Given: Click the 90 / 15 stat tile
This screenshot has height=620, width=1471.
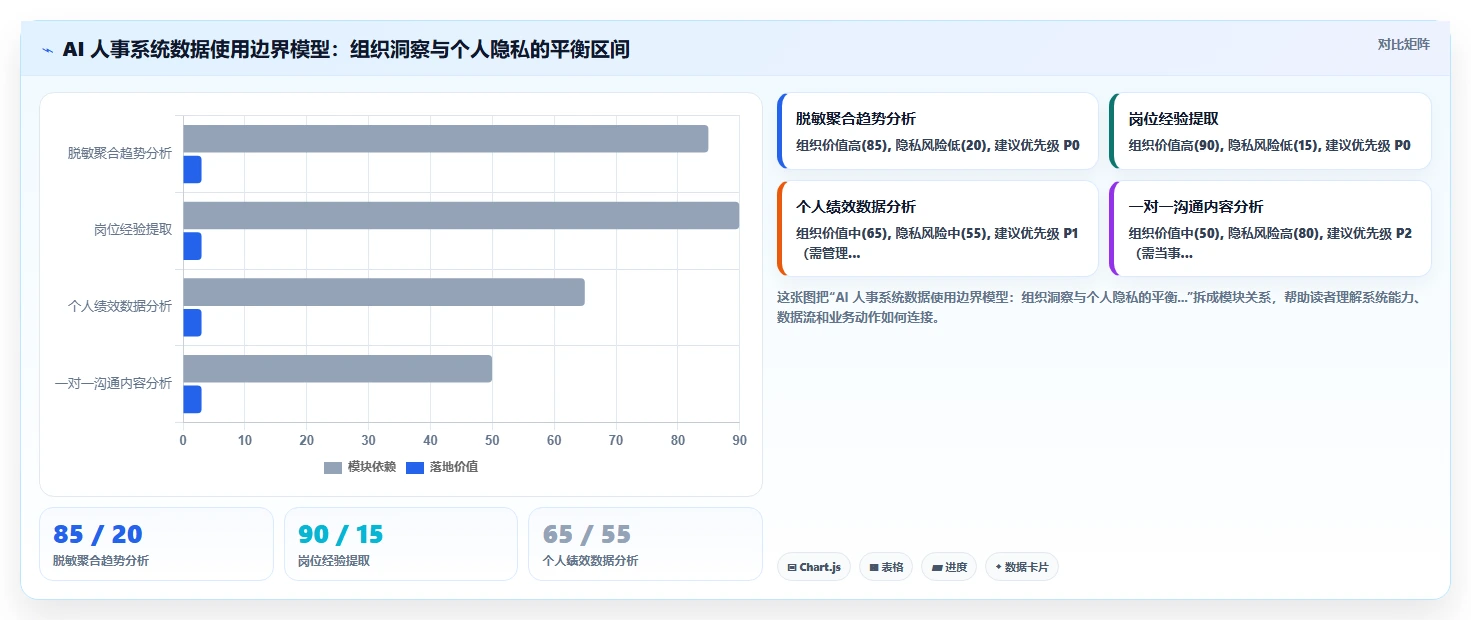Looking at the screenshot, I should point(401,544).
